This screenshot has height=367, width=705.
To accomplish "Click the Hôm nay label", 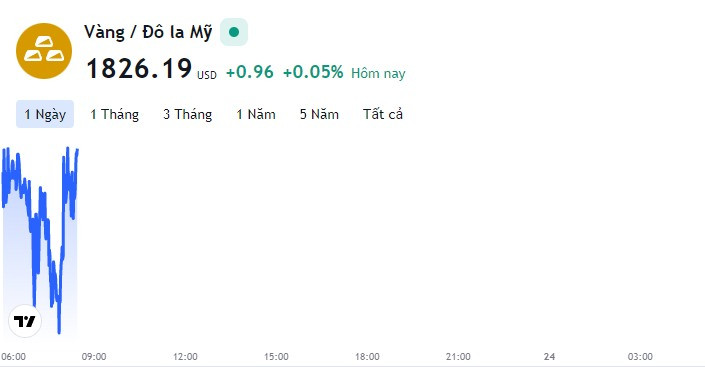I will (x=378, y=73).
